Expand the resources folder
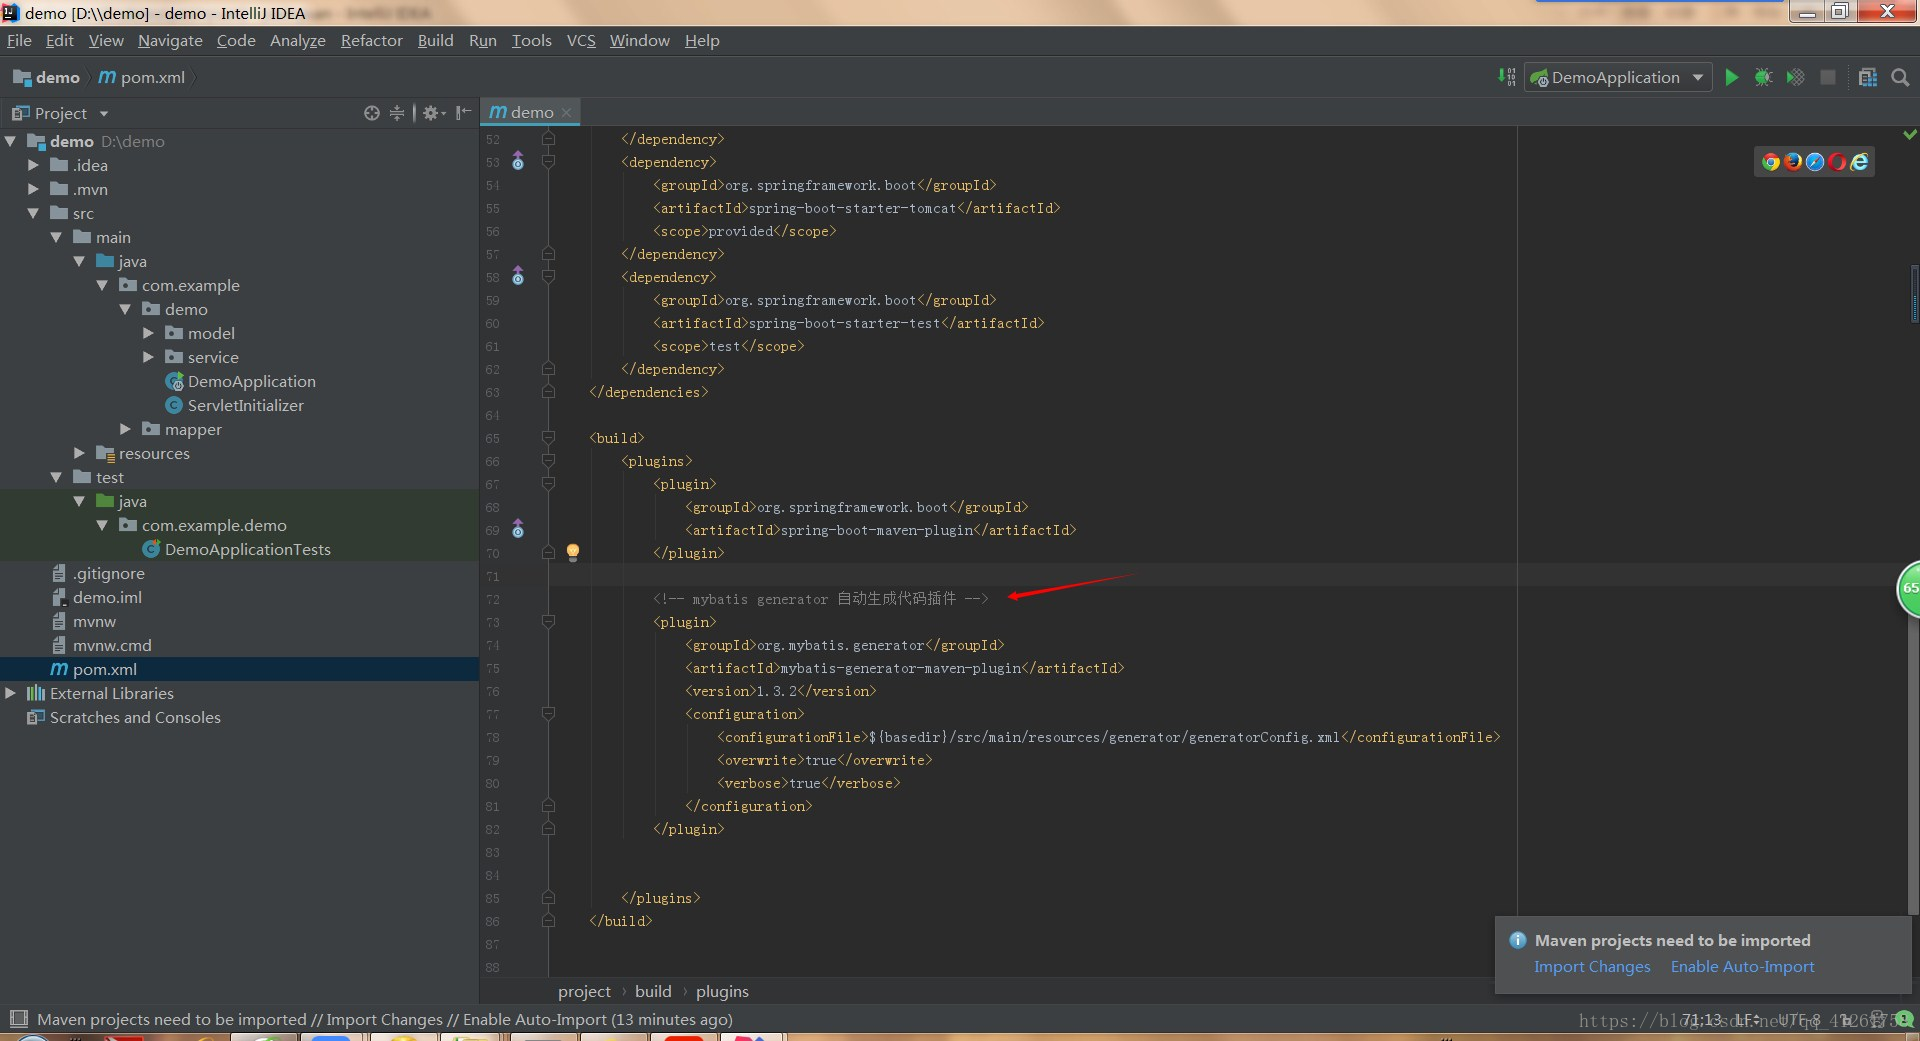Viewport: 1920px width, 1041px height. 79,453
